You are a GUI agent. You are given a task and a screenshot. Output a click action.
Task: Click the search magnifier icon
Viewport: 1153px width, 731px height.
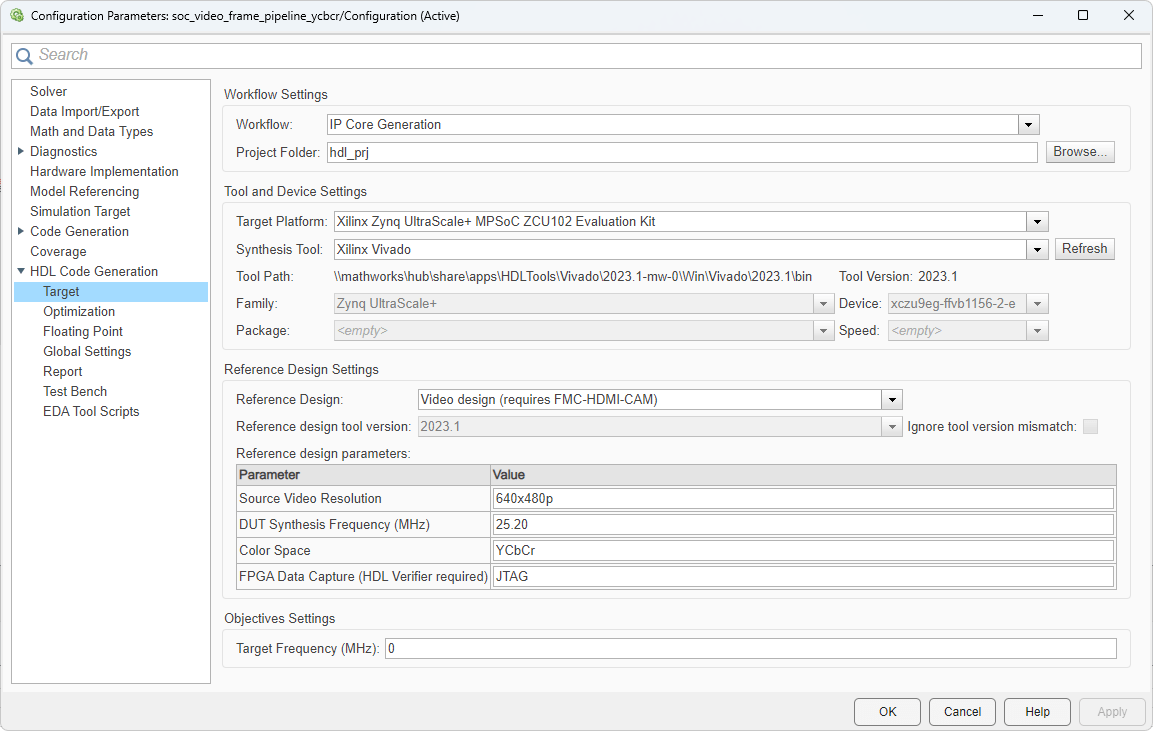[x=24, y=56]
